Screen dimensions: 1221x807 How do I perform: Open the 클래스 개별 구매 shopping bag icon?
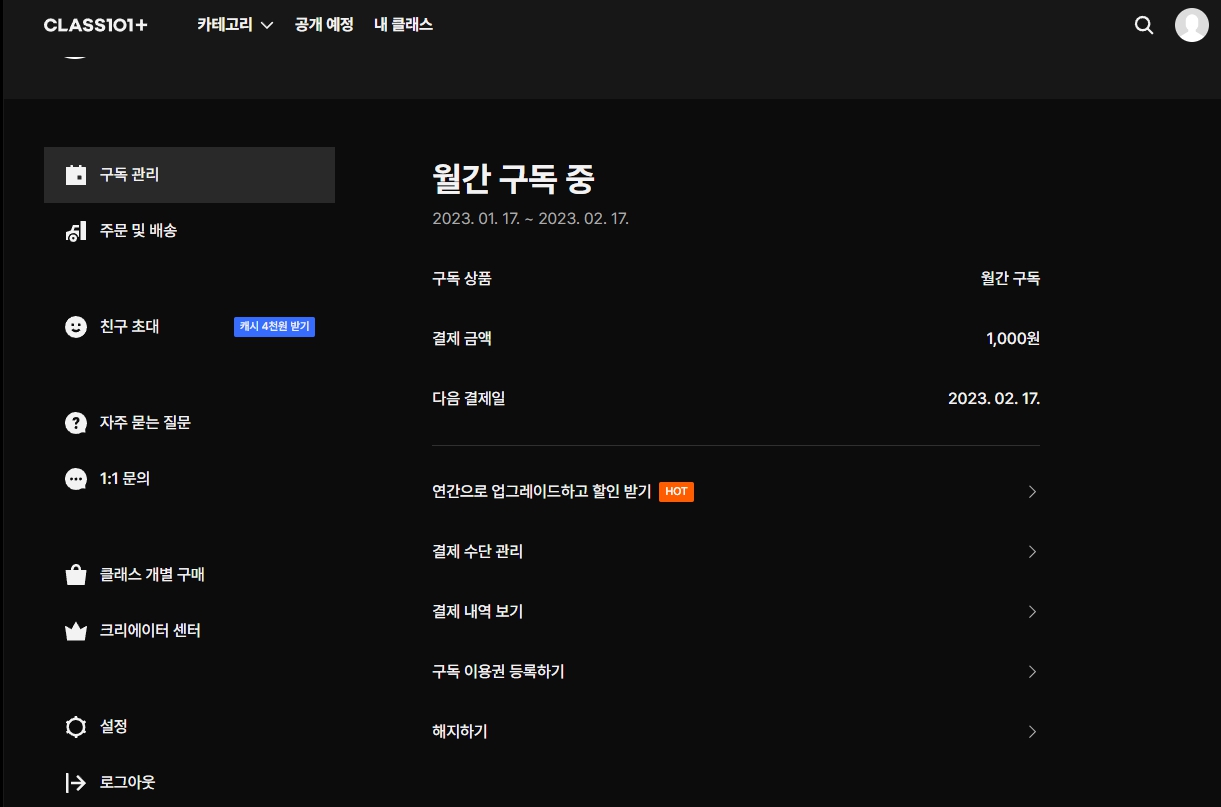(76, 575)
